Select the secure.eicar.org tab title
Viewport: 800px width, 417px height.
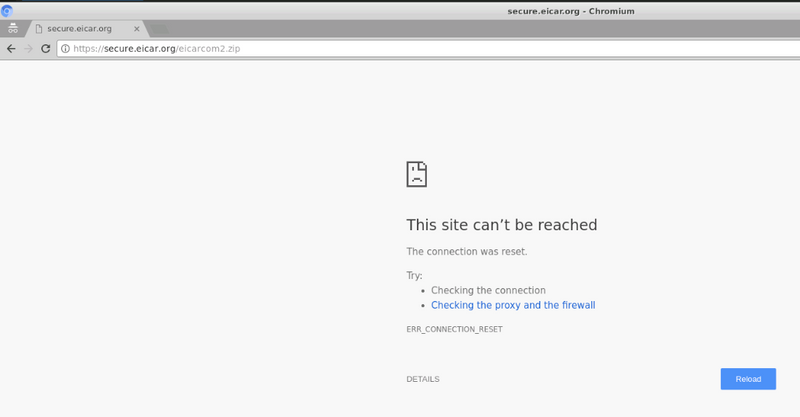tap(80, 29)
